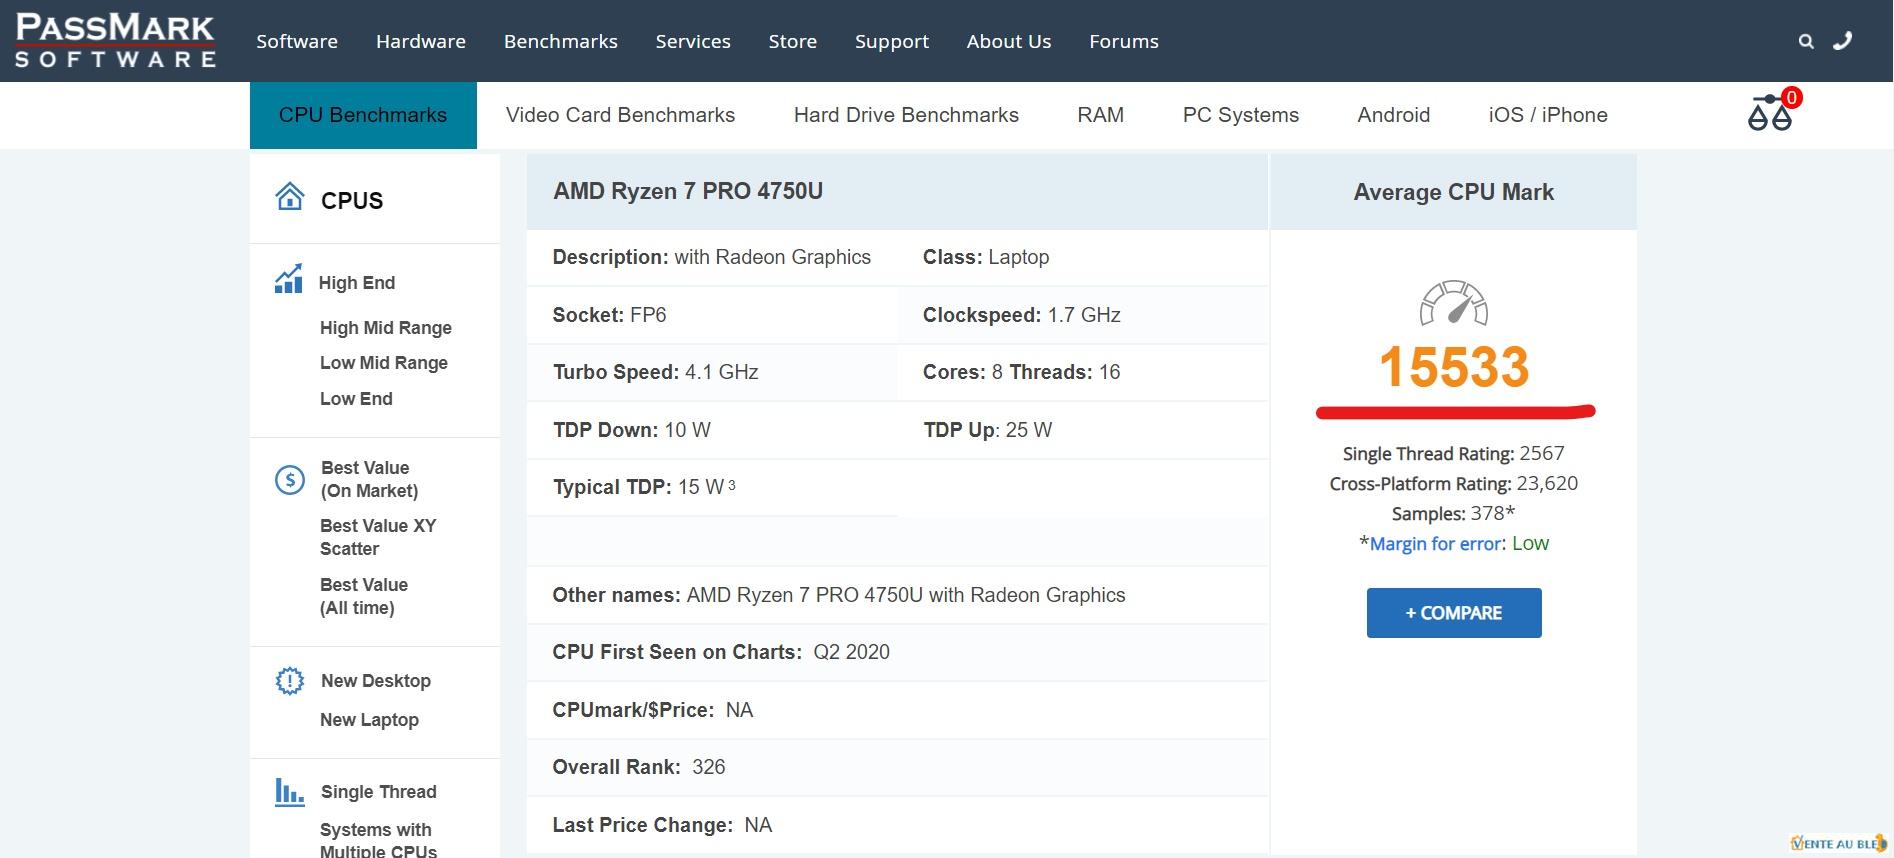Open the Services menu
Viewport: 1894px width, 858px height.
coord(693,41)
